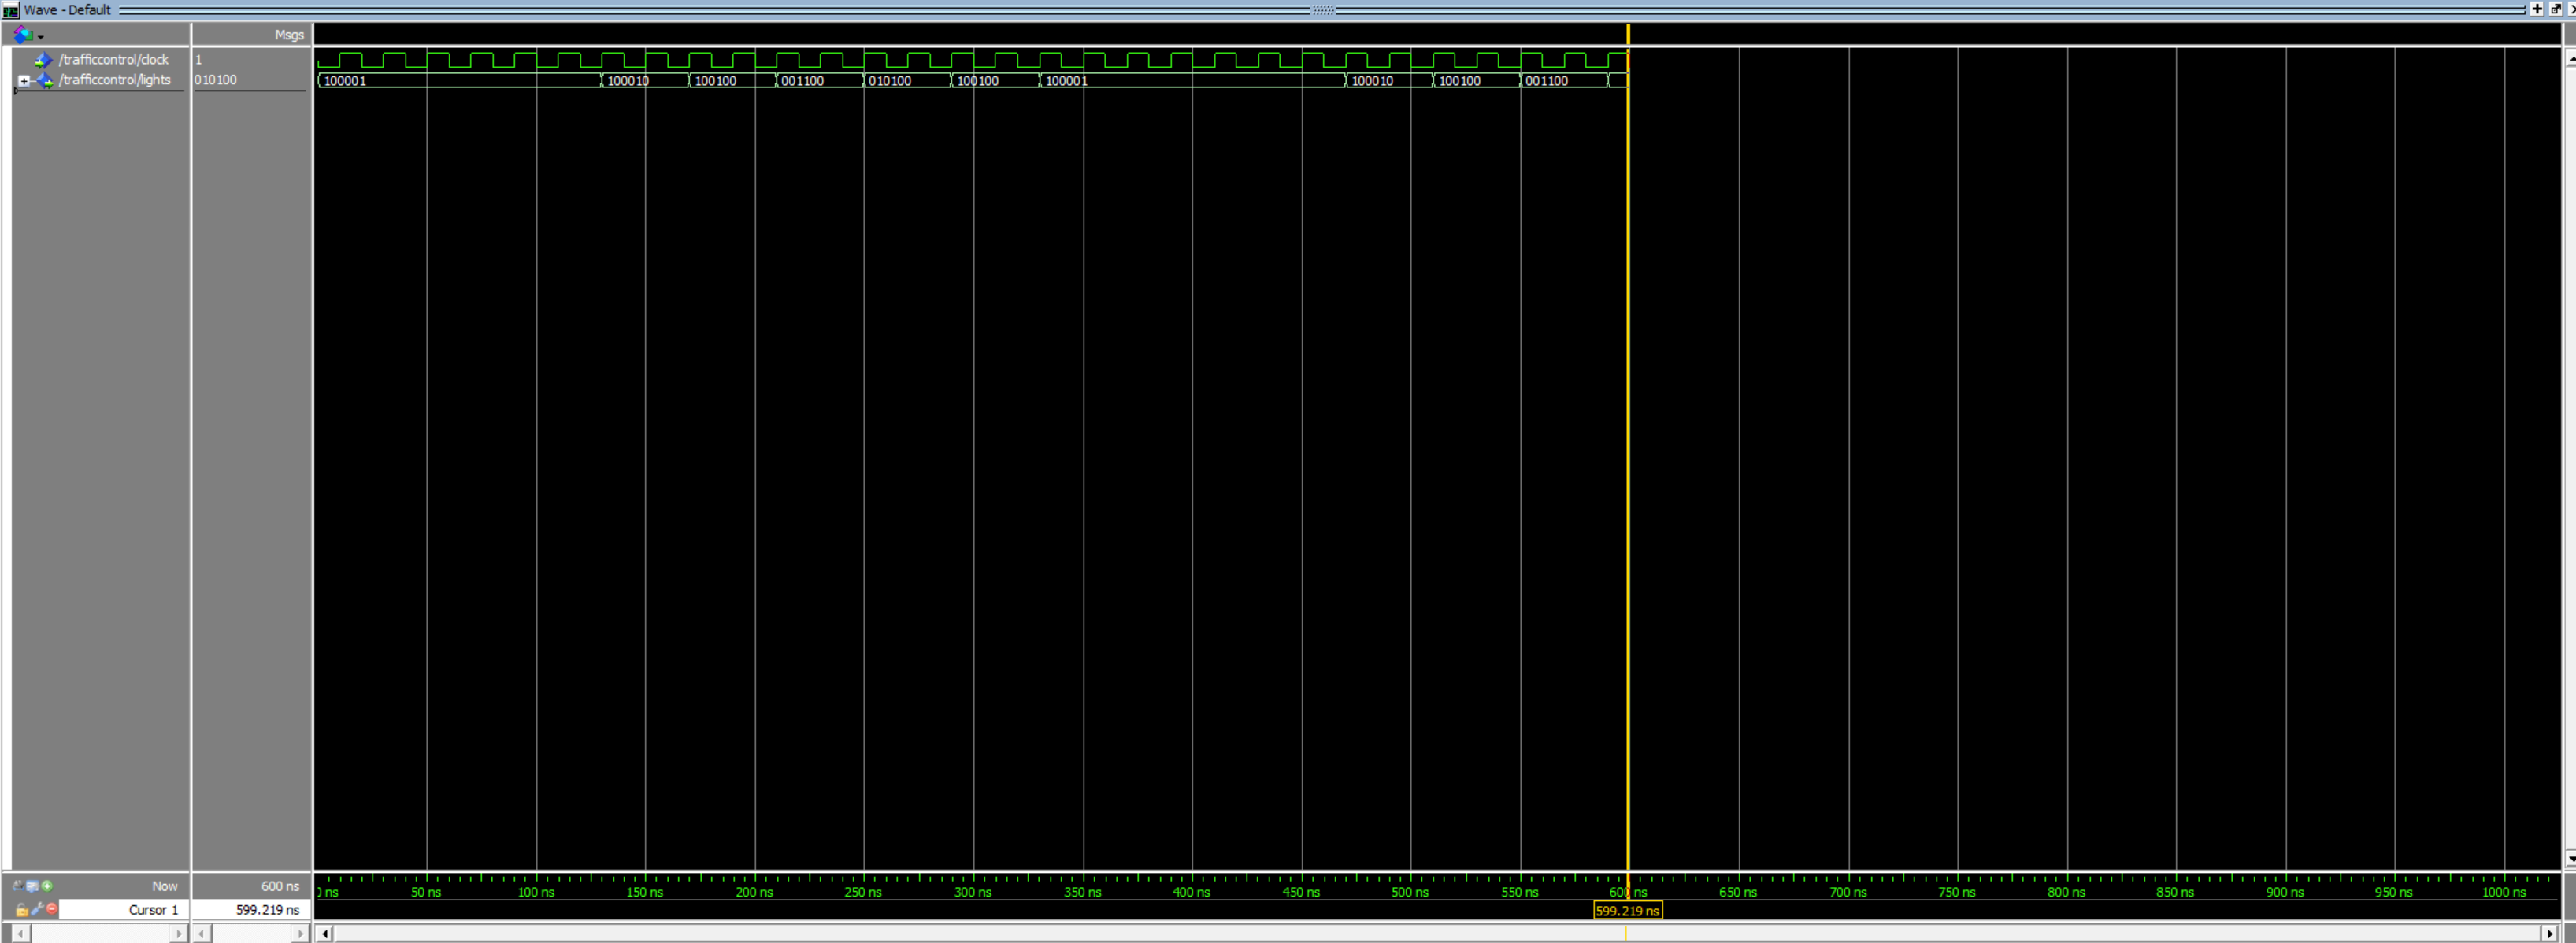2576x943 pixels.
Task: Select the Cursor 1 name field
Action: [123, 910]
